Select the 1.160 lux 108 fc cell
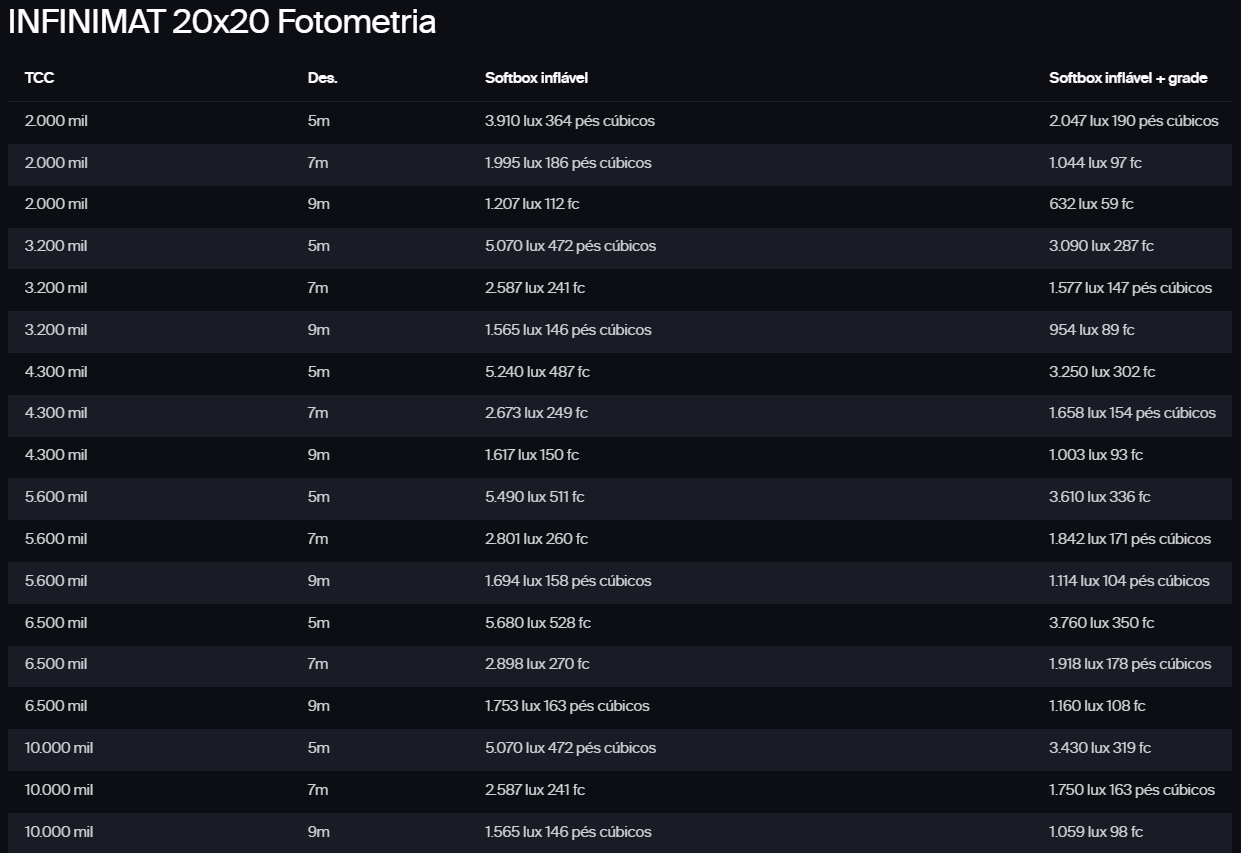Image resolution: width=1241 pixels, height=853 pixels. click(x=1097, y=706)
